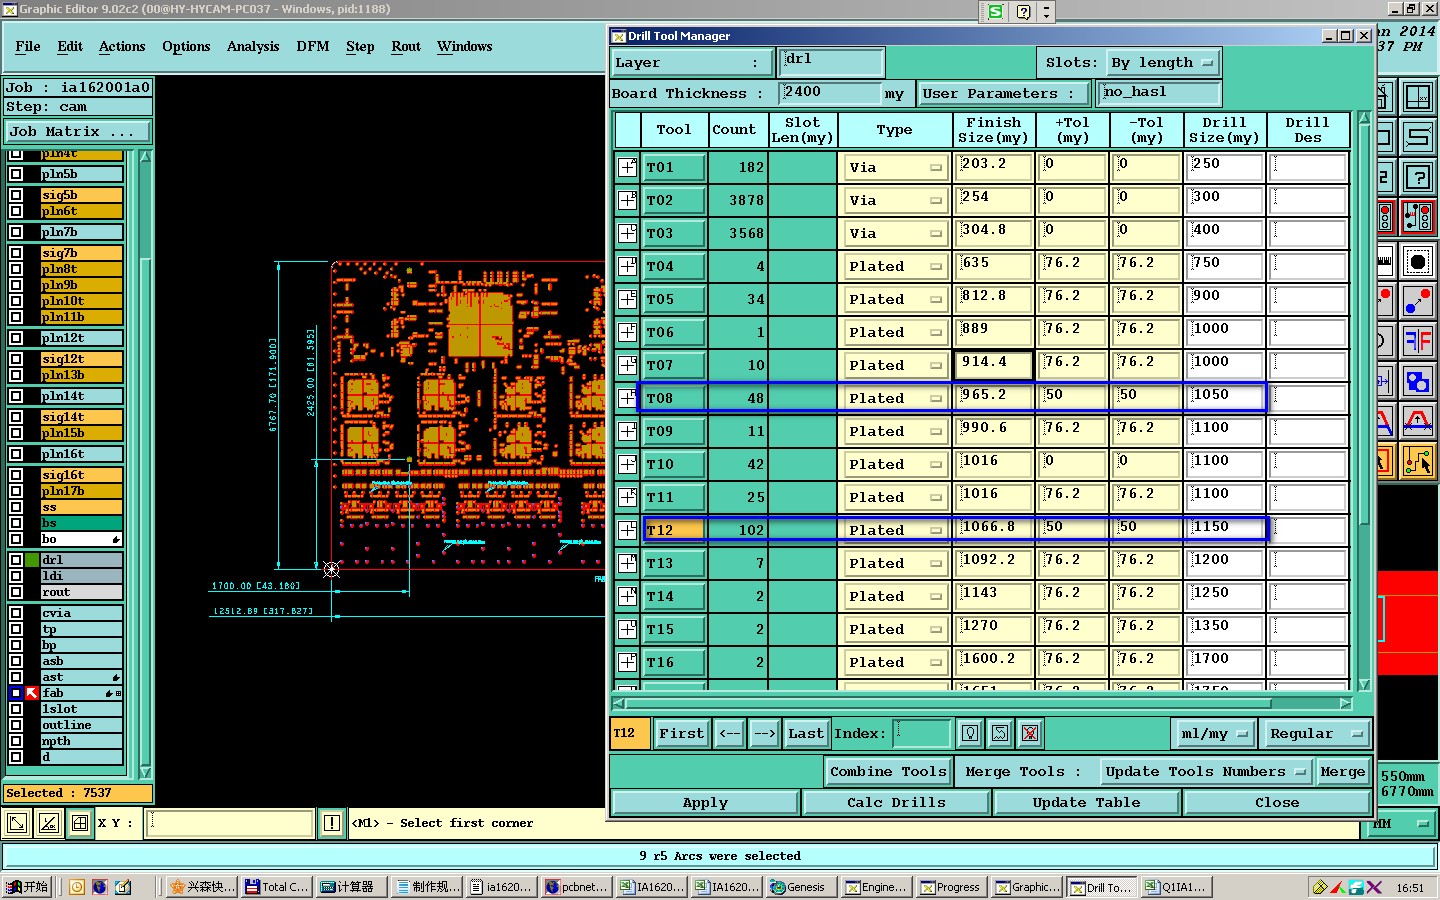
Task: Toggle the checkbox for the drl layer
Action: pos(16,560)
